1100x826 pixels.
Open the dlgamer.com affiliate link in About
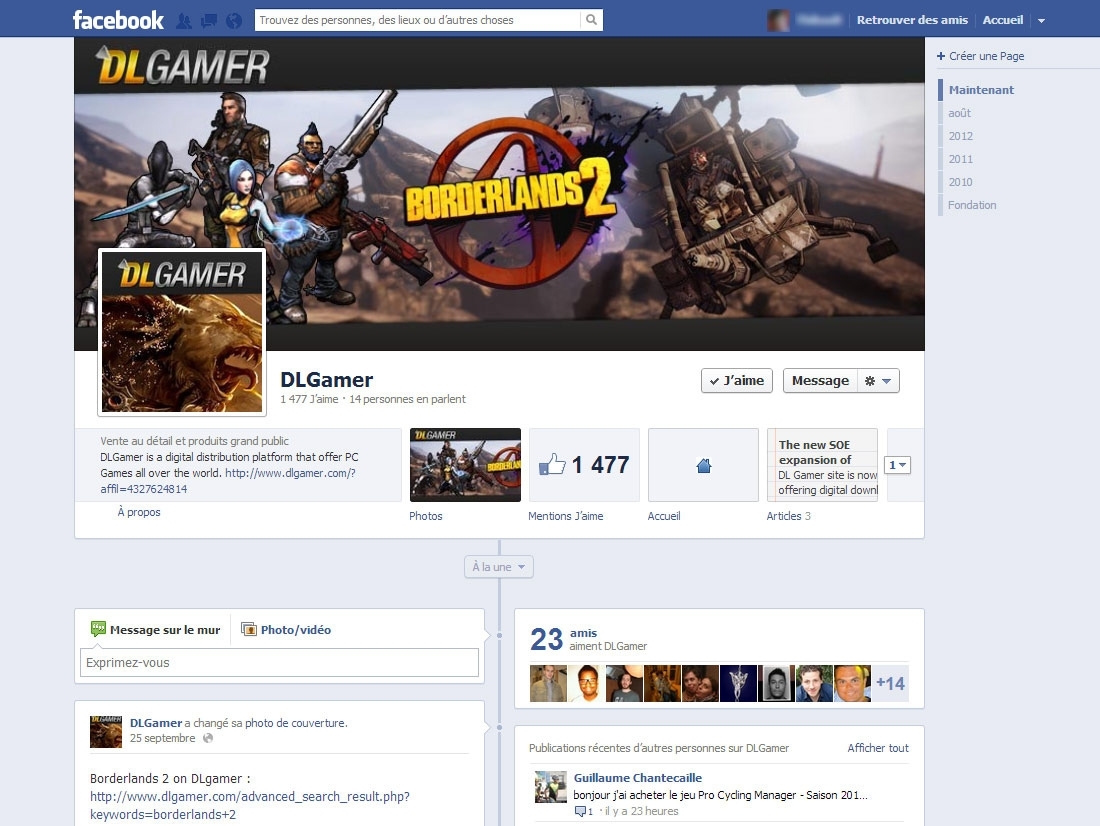coord(227,481)
